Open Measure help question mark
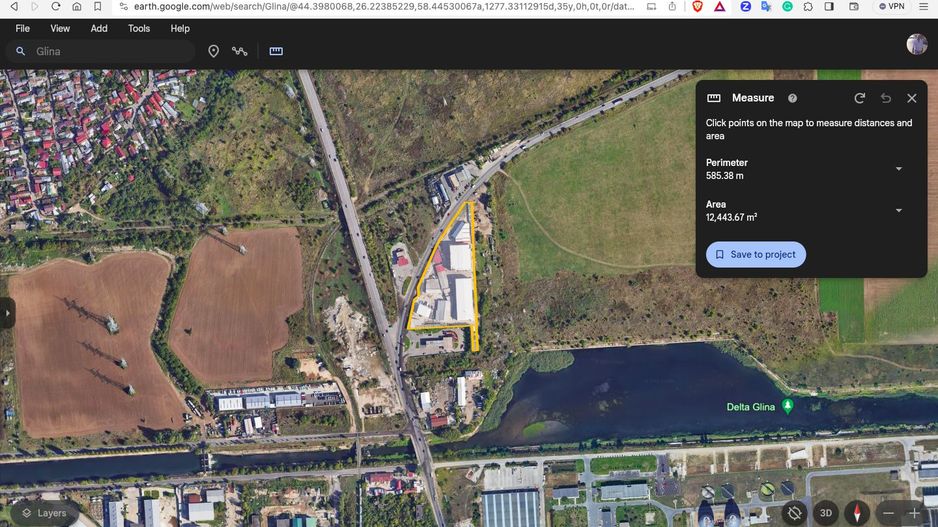 pyautogui.click(x=792, y=98)
